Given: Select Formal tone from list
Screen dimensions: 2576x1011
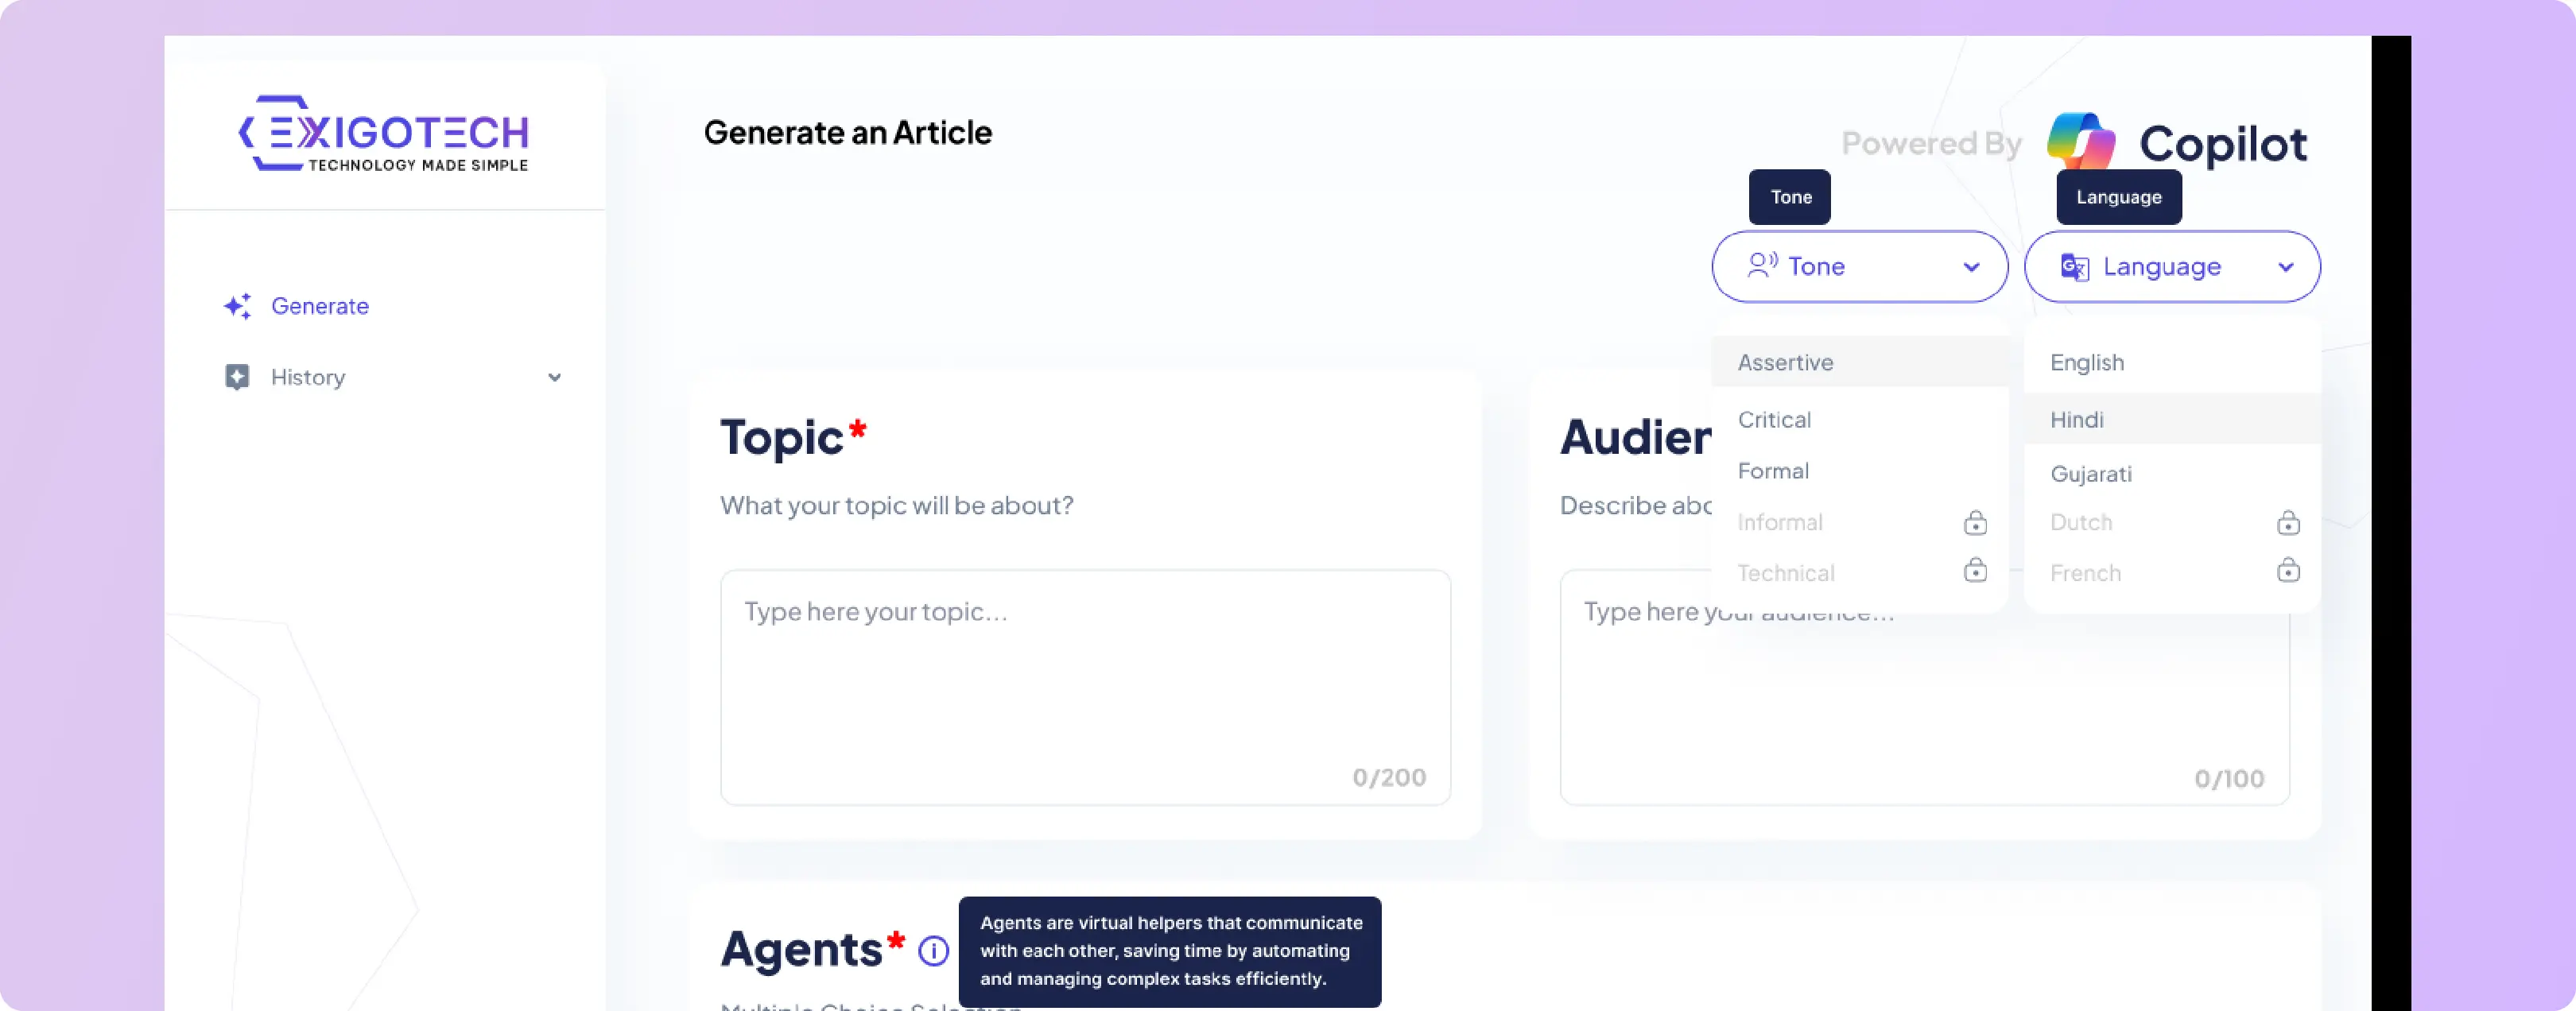Looking at the screenshot, I should (x=1775, y=470).
